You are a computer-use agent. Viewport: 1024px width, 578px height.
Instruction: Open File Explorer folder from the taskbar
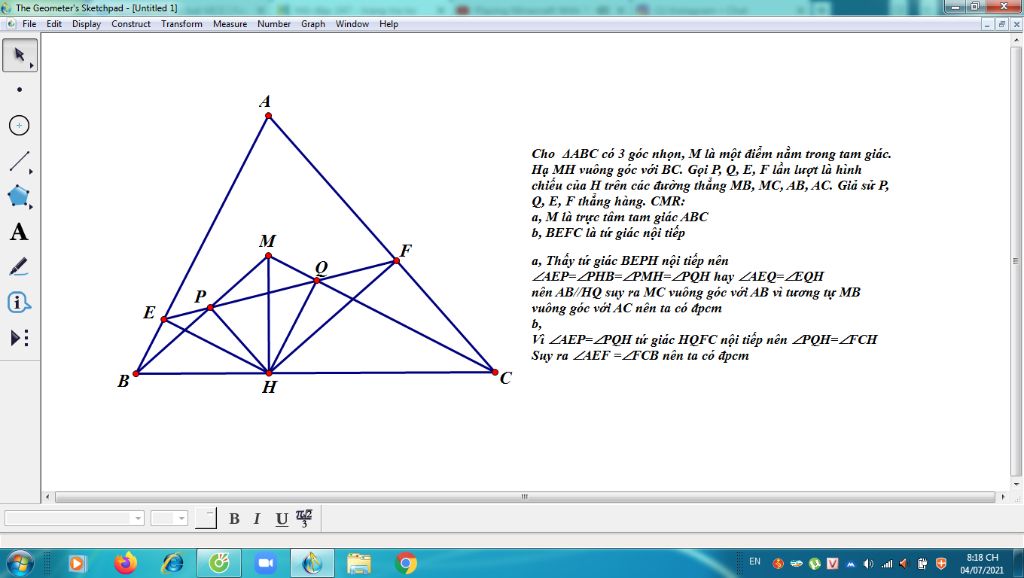(359, 563)
